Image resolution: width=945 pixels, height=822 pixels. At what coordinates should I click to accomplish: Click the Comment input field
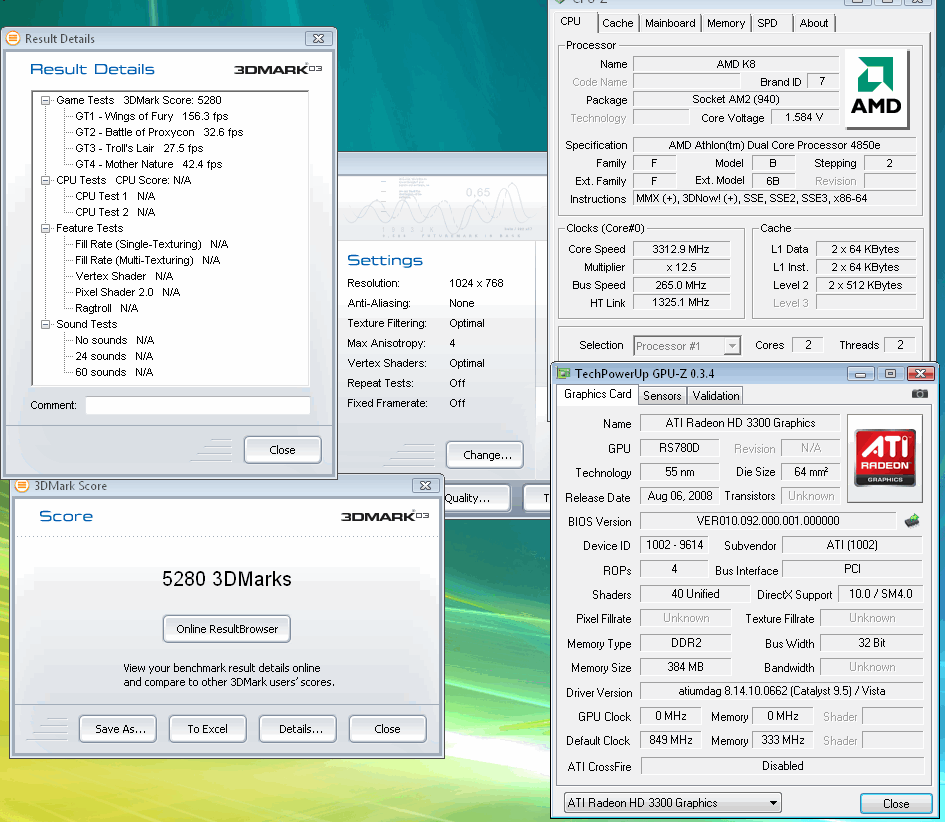(x=198, y=405)
